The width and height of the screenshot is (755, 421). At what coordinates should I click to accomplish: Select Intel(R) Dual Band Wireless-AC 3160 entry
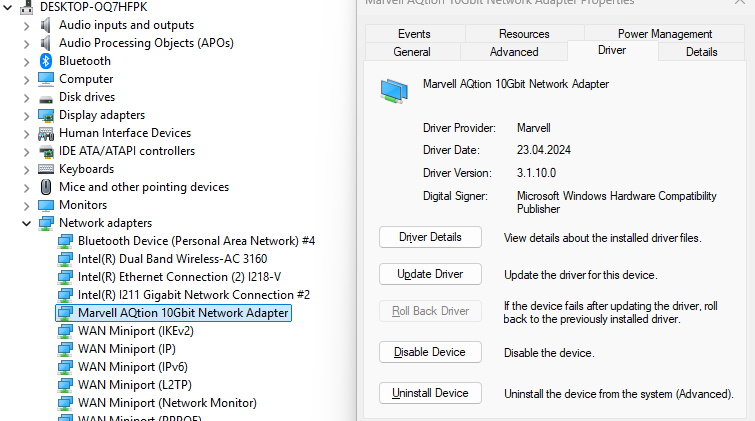[x=172, y=259]
